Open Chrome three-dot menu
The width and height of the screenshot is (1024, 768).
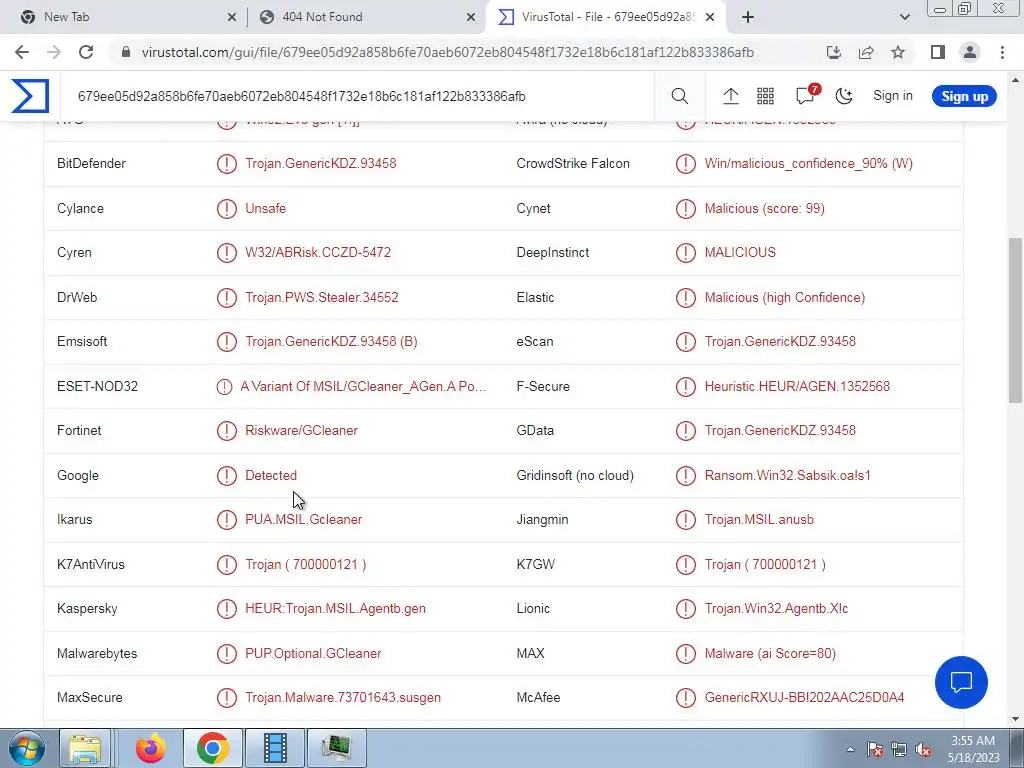[x=1002, y=52]
